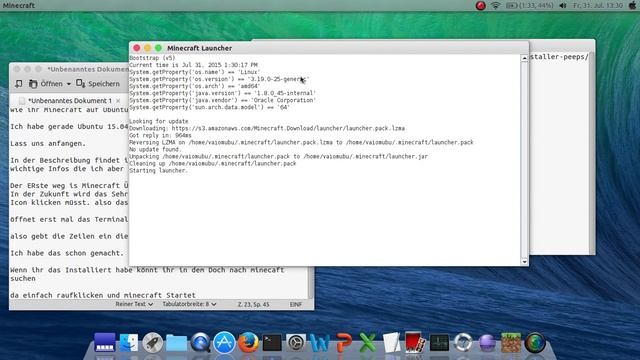
Task: Maximize the Minecraft Launcher window
Action: pos(158,48)
